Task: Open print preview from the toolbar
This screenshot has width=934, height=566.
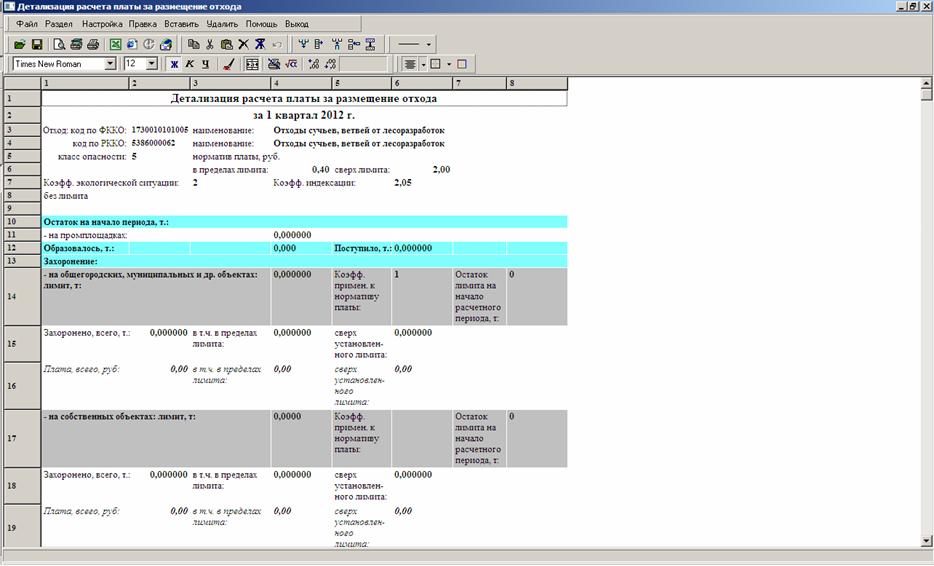Action: coord(59,44)
